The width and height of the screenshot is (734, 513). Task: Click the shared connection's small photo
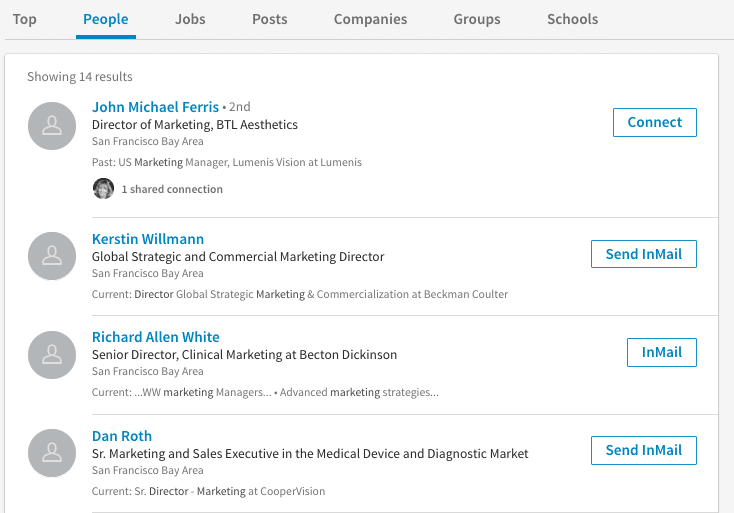(103, 188)
